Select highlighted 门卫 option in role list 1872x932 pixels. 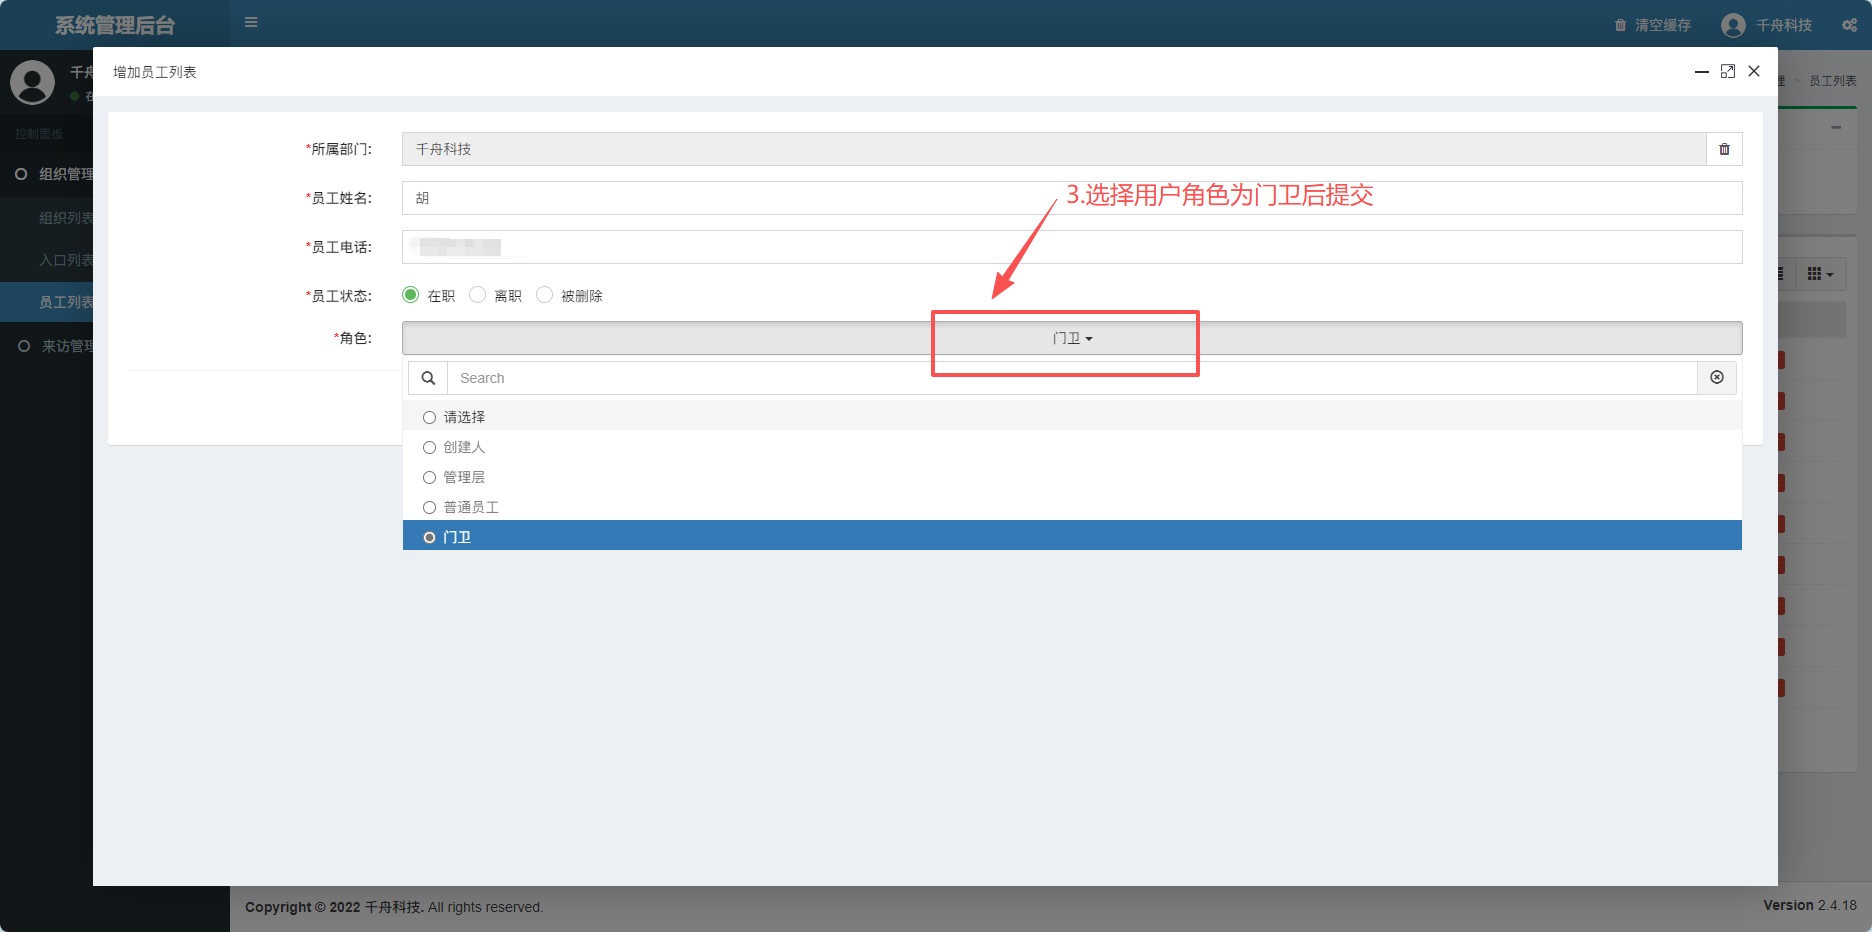tap(457, 537)
